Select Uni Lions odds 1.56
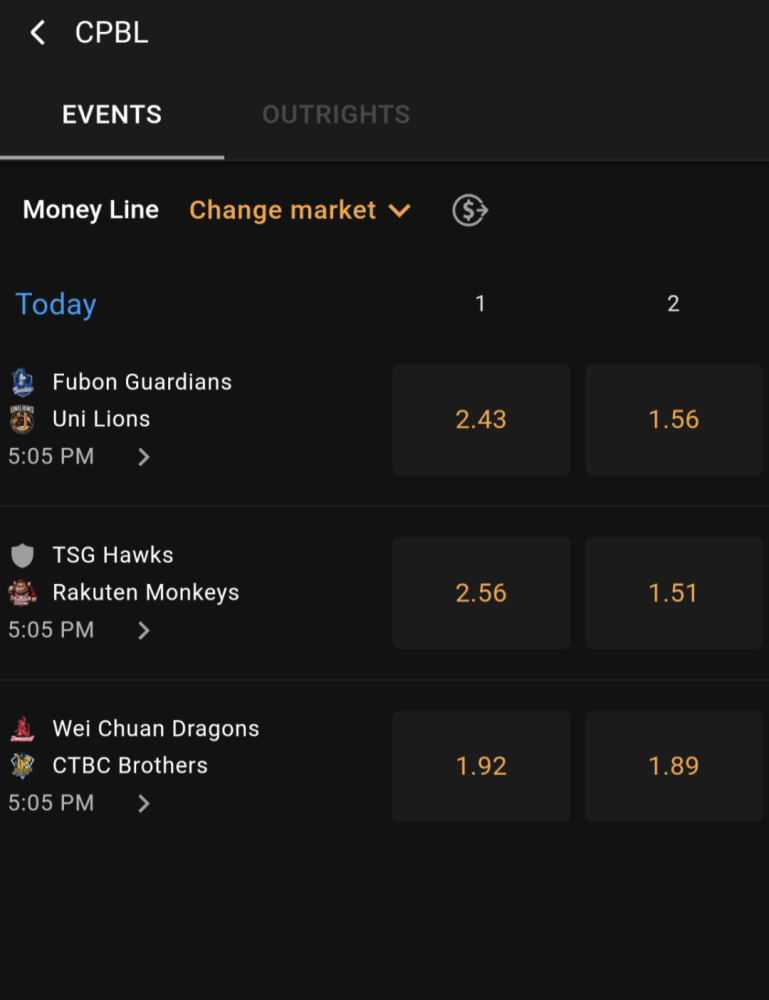Viewport: 769px width, 1000px height. [674, 420]
